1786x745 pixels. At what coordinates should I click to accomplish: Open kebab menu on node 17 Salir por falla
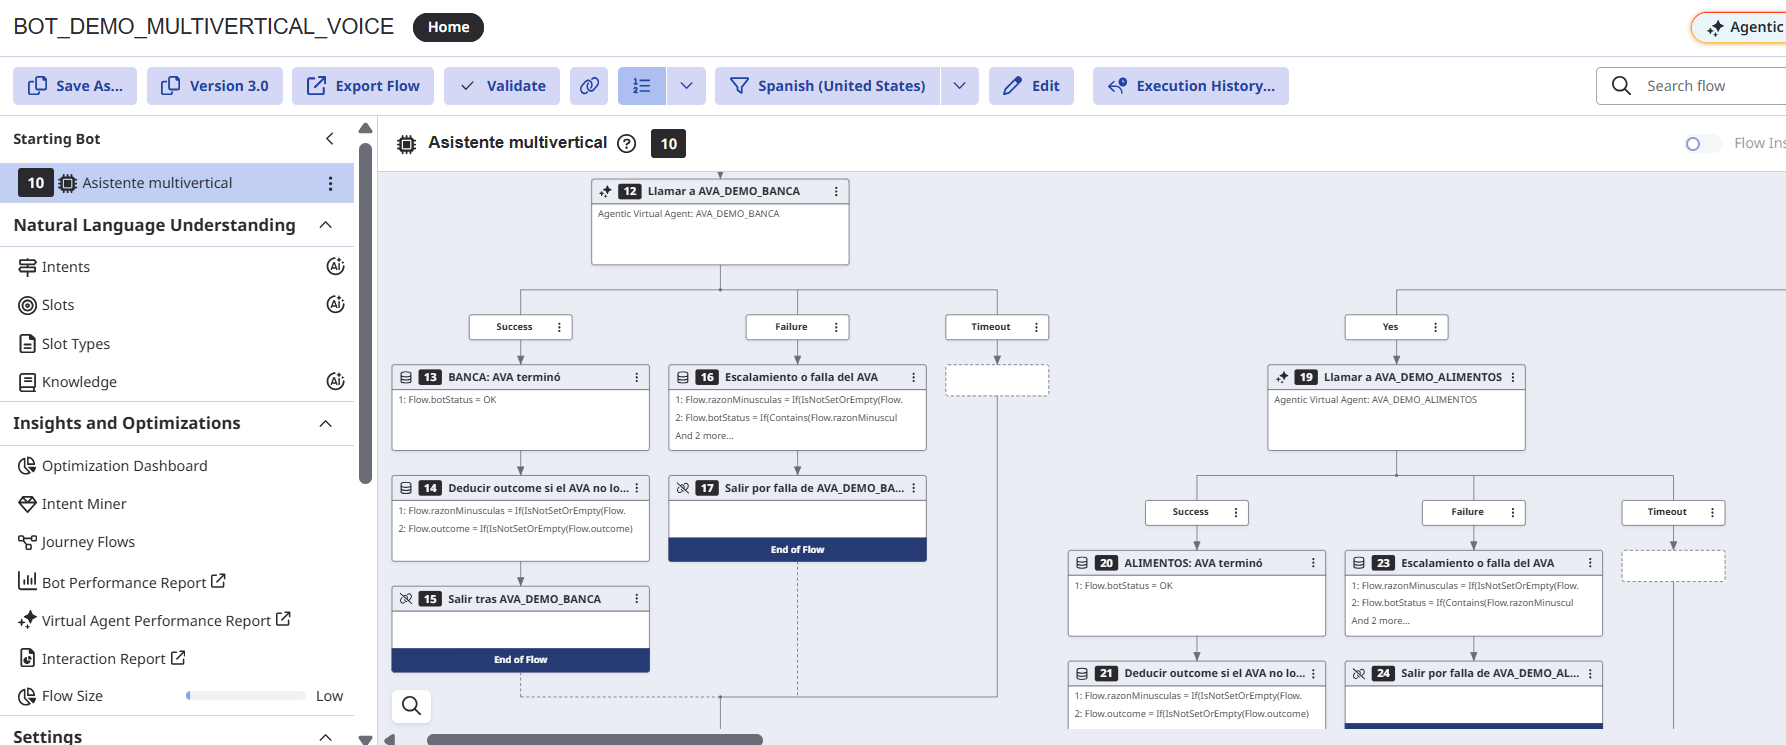click(x=913, y=488)
